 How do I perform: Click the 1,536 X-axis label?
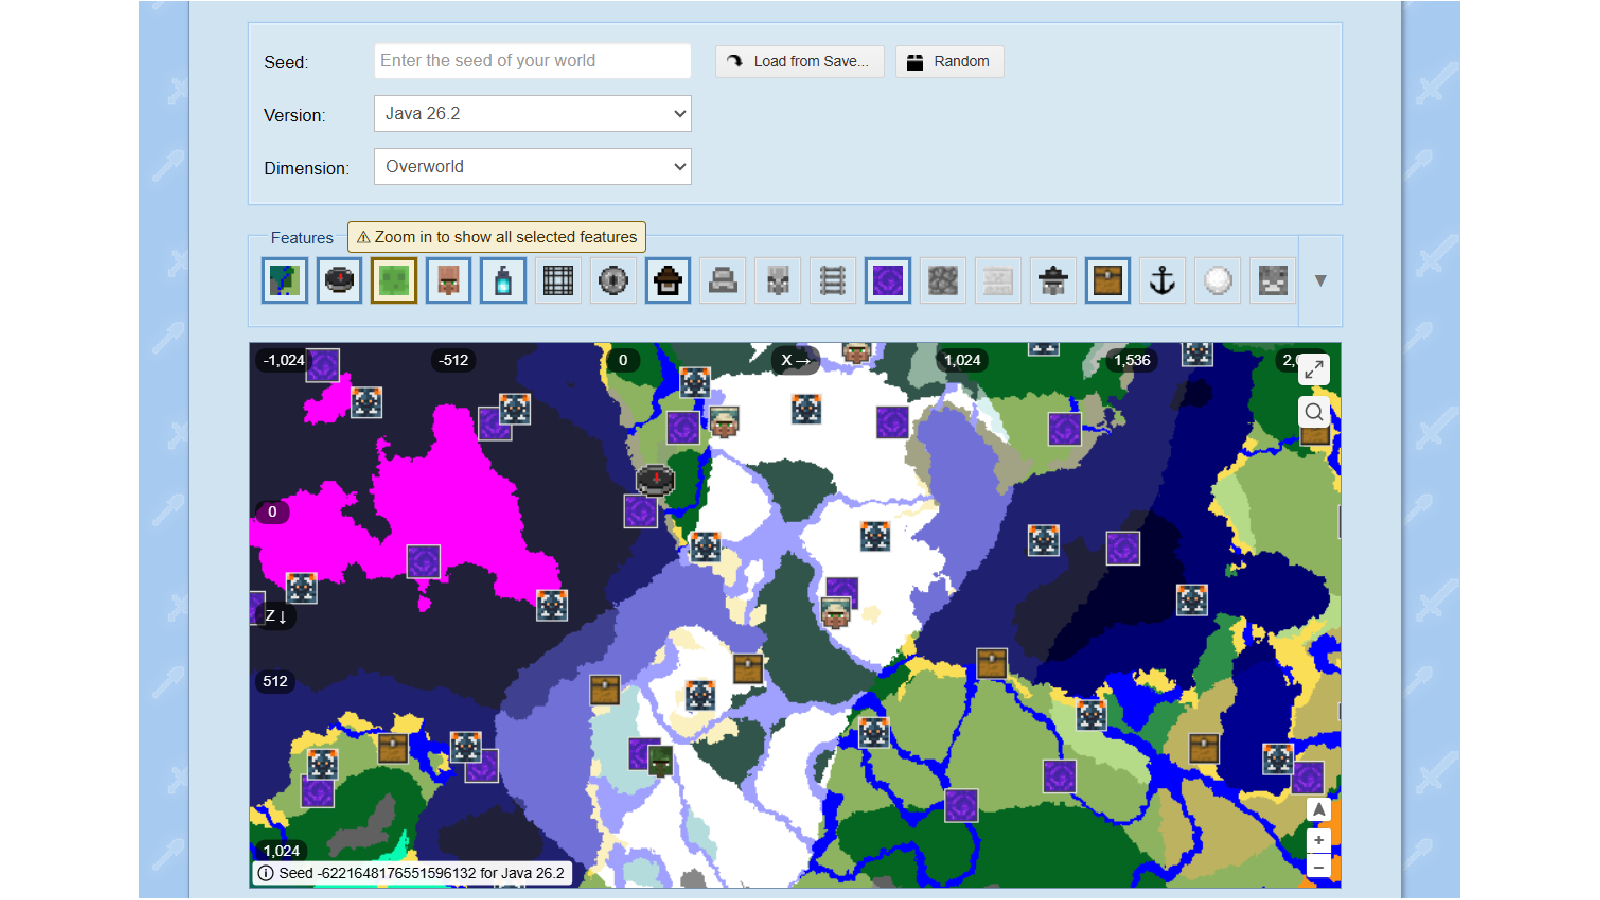click(x=1132, y=360)
